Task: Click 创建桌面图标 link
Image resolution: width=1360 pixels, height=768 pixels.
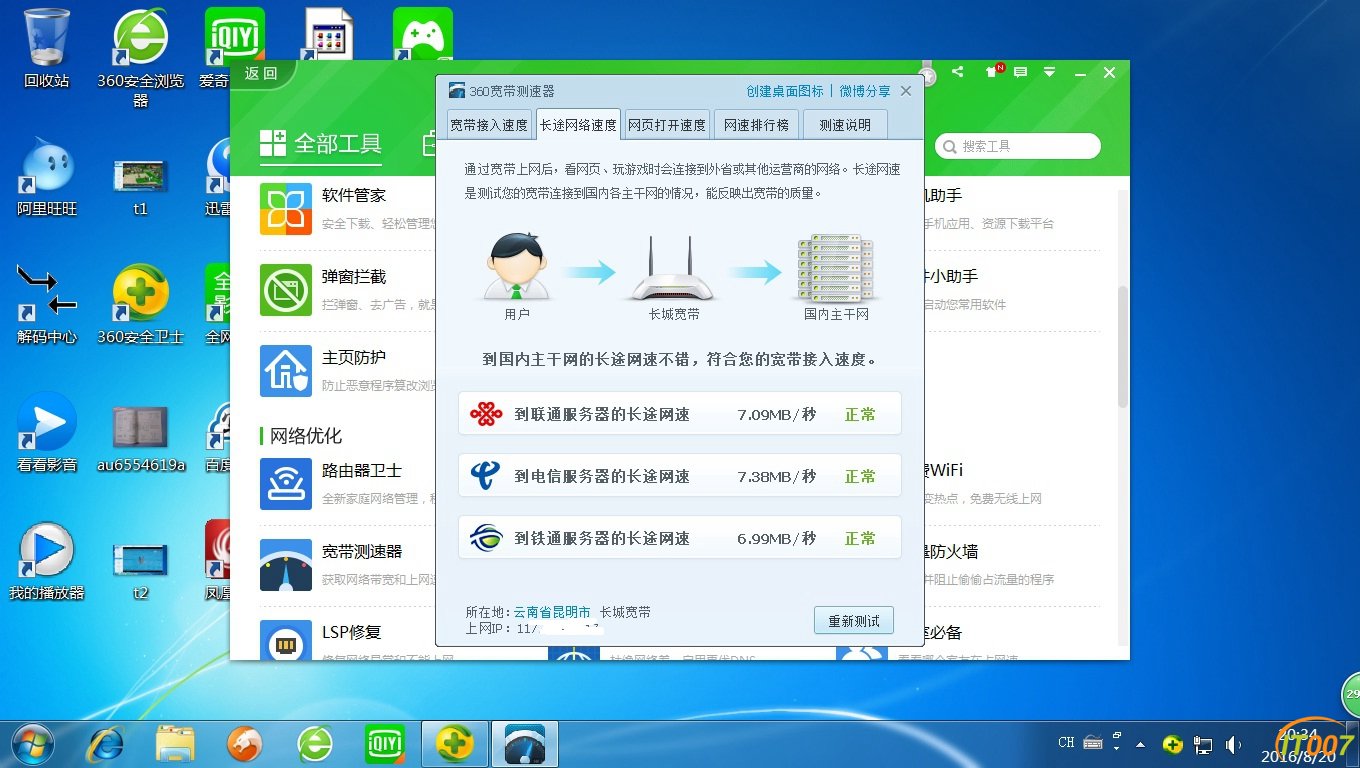Action: click(x=785, y=91)
